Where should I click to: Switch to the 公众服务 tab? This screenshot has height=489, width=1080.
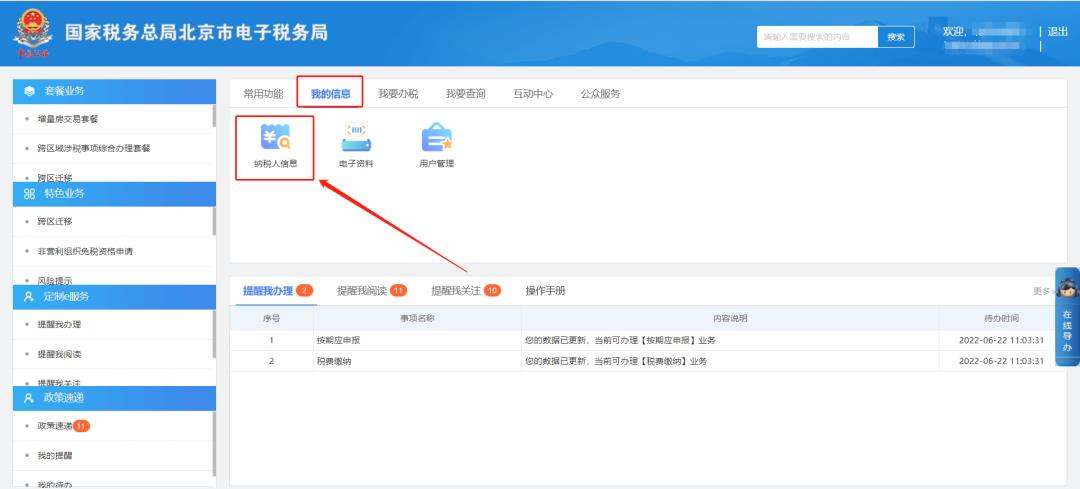601,94
